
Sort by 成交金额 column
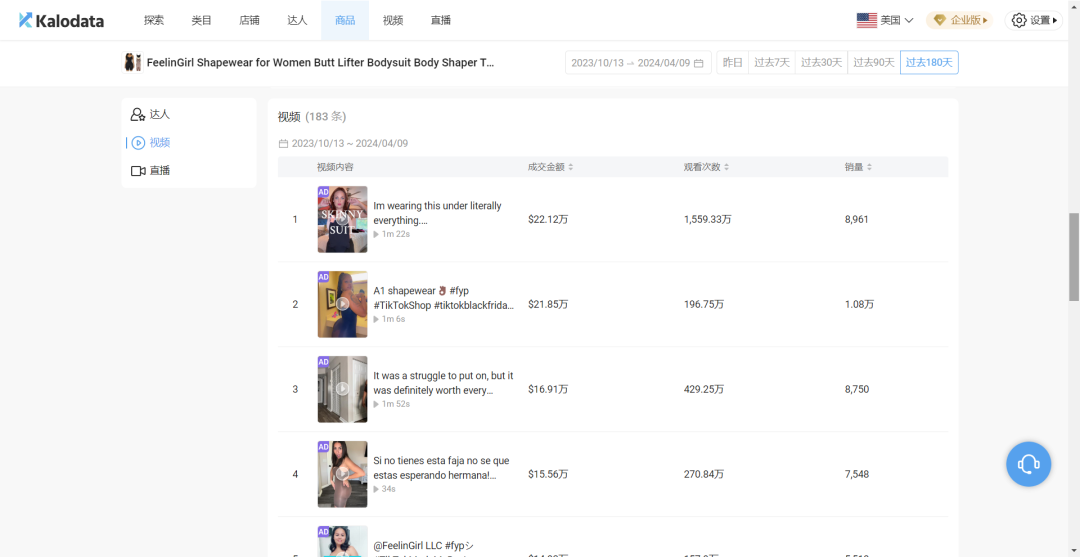pyautogui.click(x=551, y=167)
